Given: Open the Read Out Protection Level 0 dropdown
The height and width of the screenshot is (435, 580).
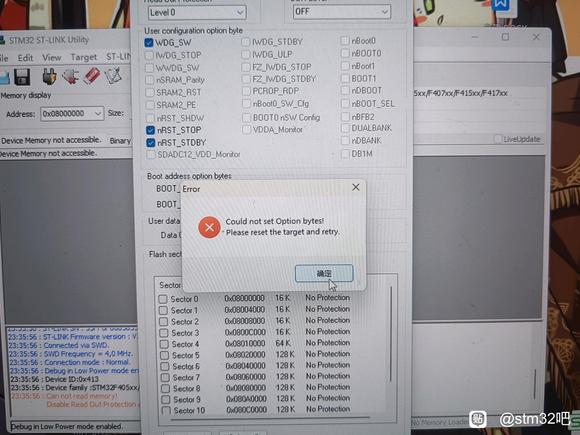Looking at the screenshot, I should (197, 13).
